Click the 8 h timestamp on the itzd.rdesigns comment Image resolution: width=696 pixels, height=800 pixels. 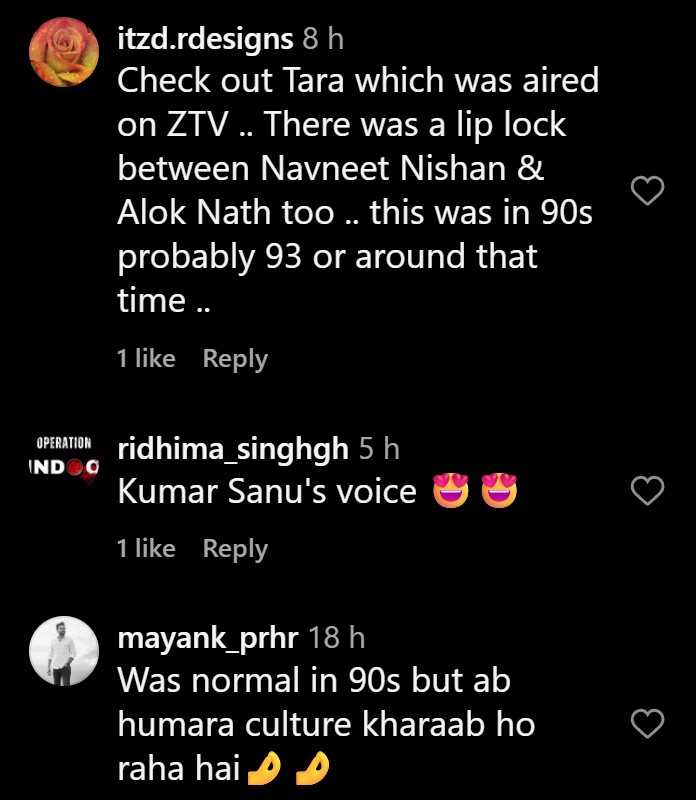coord(323,39)
